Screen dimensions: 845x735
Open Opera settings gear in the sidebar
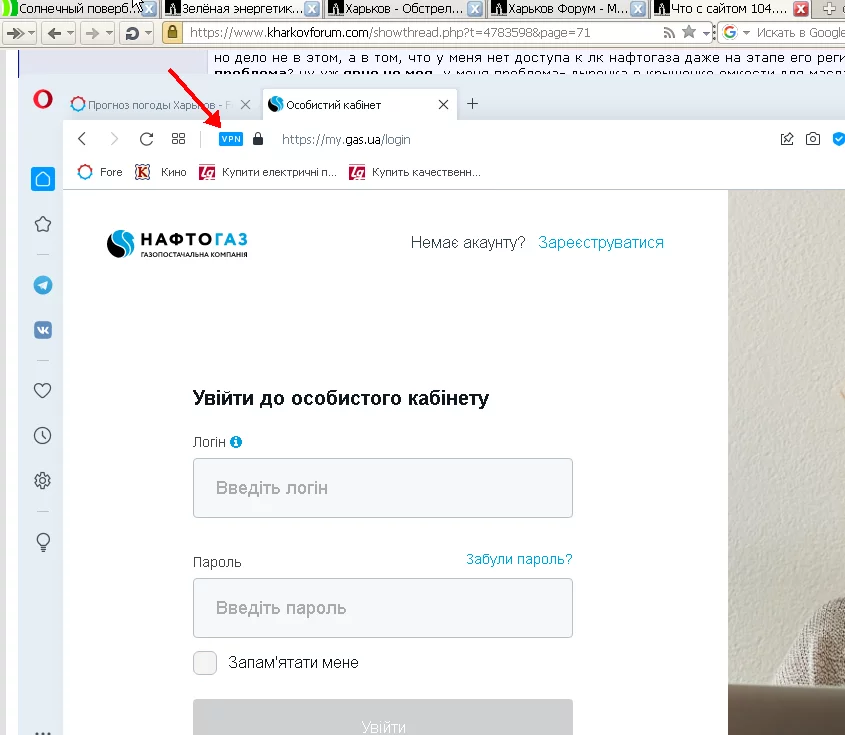point(43,480)
